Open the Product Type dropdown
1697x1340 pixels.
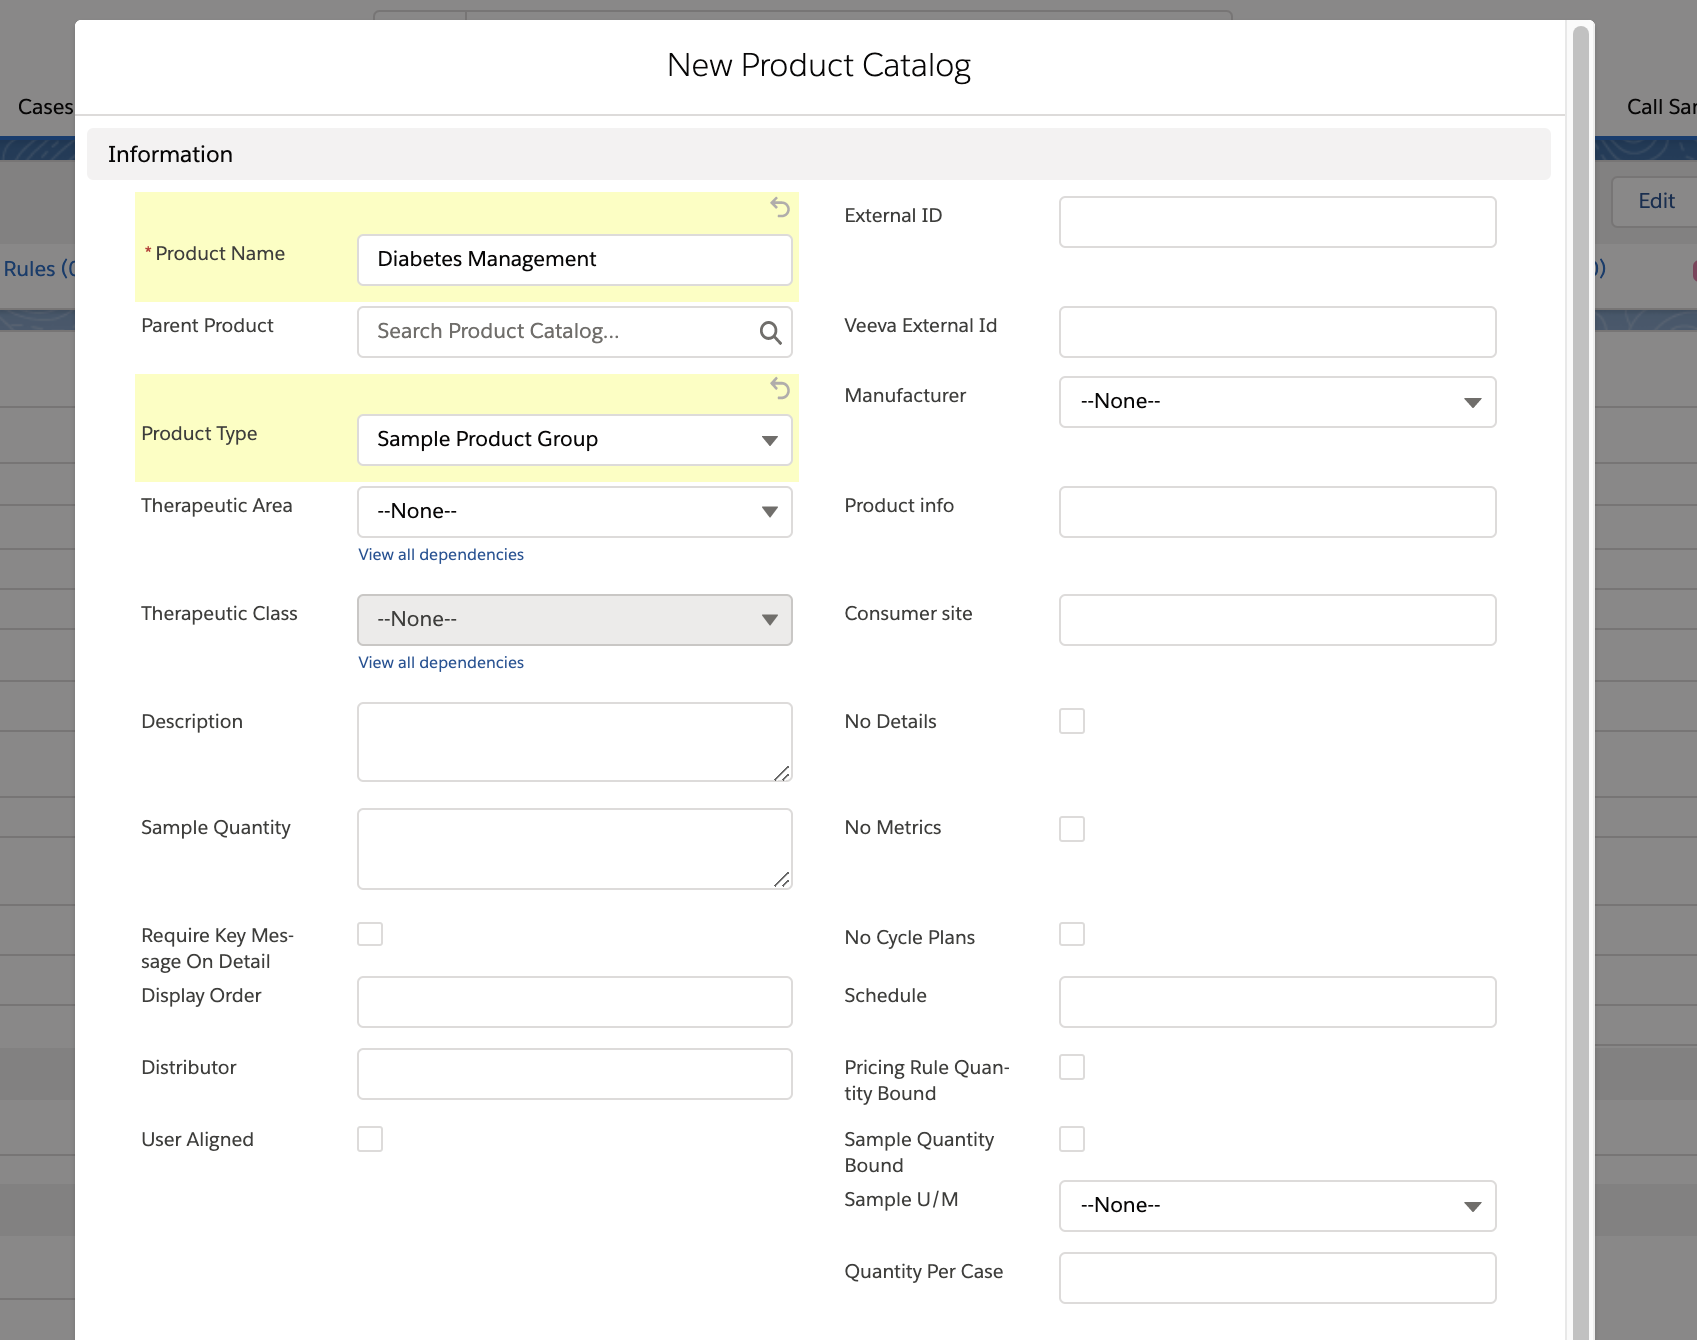coord(574,440)
